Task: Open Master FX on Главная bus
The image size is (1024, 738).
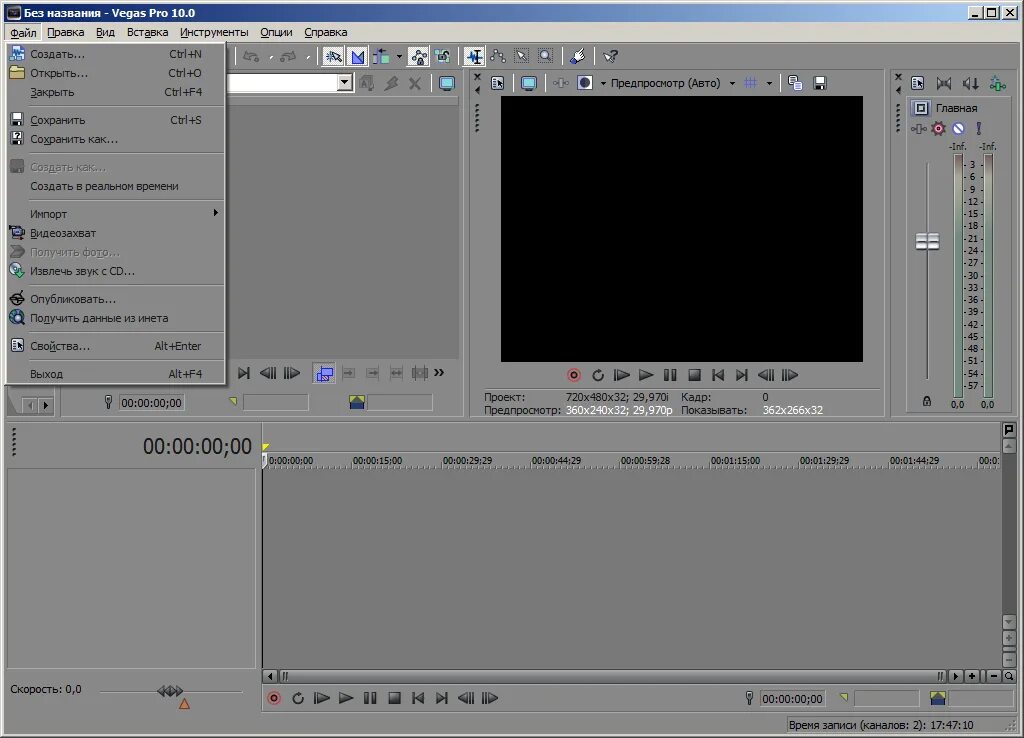Action: click(x=919, y=129)
